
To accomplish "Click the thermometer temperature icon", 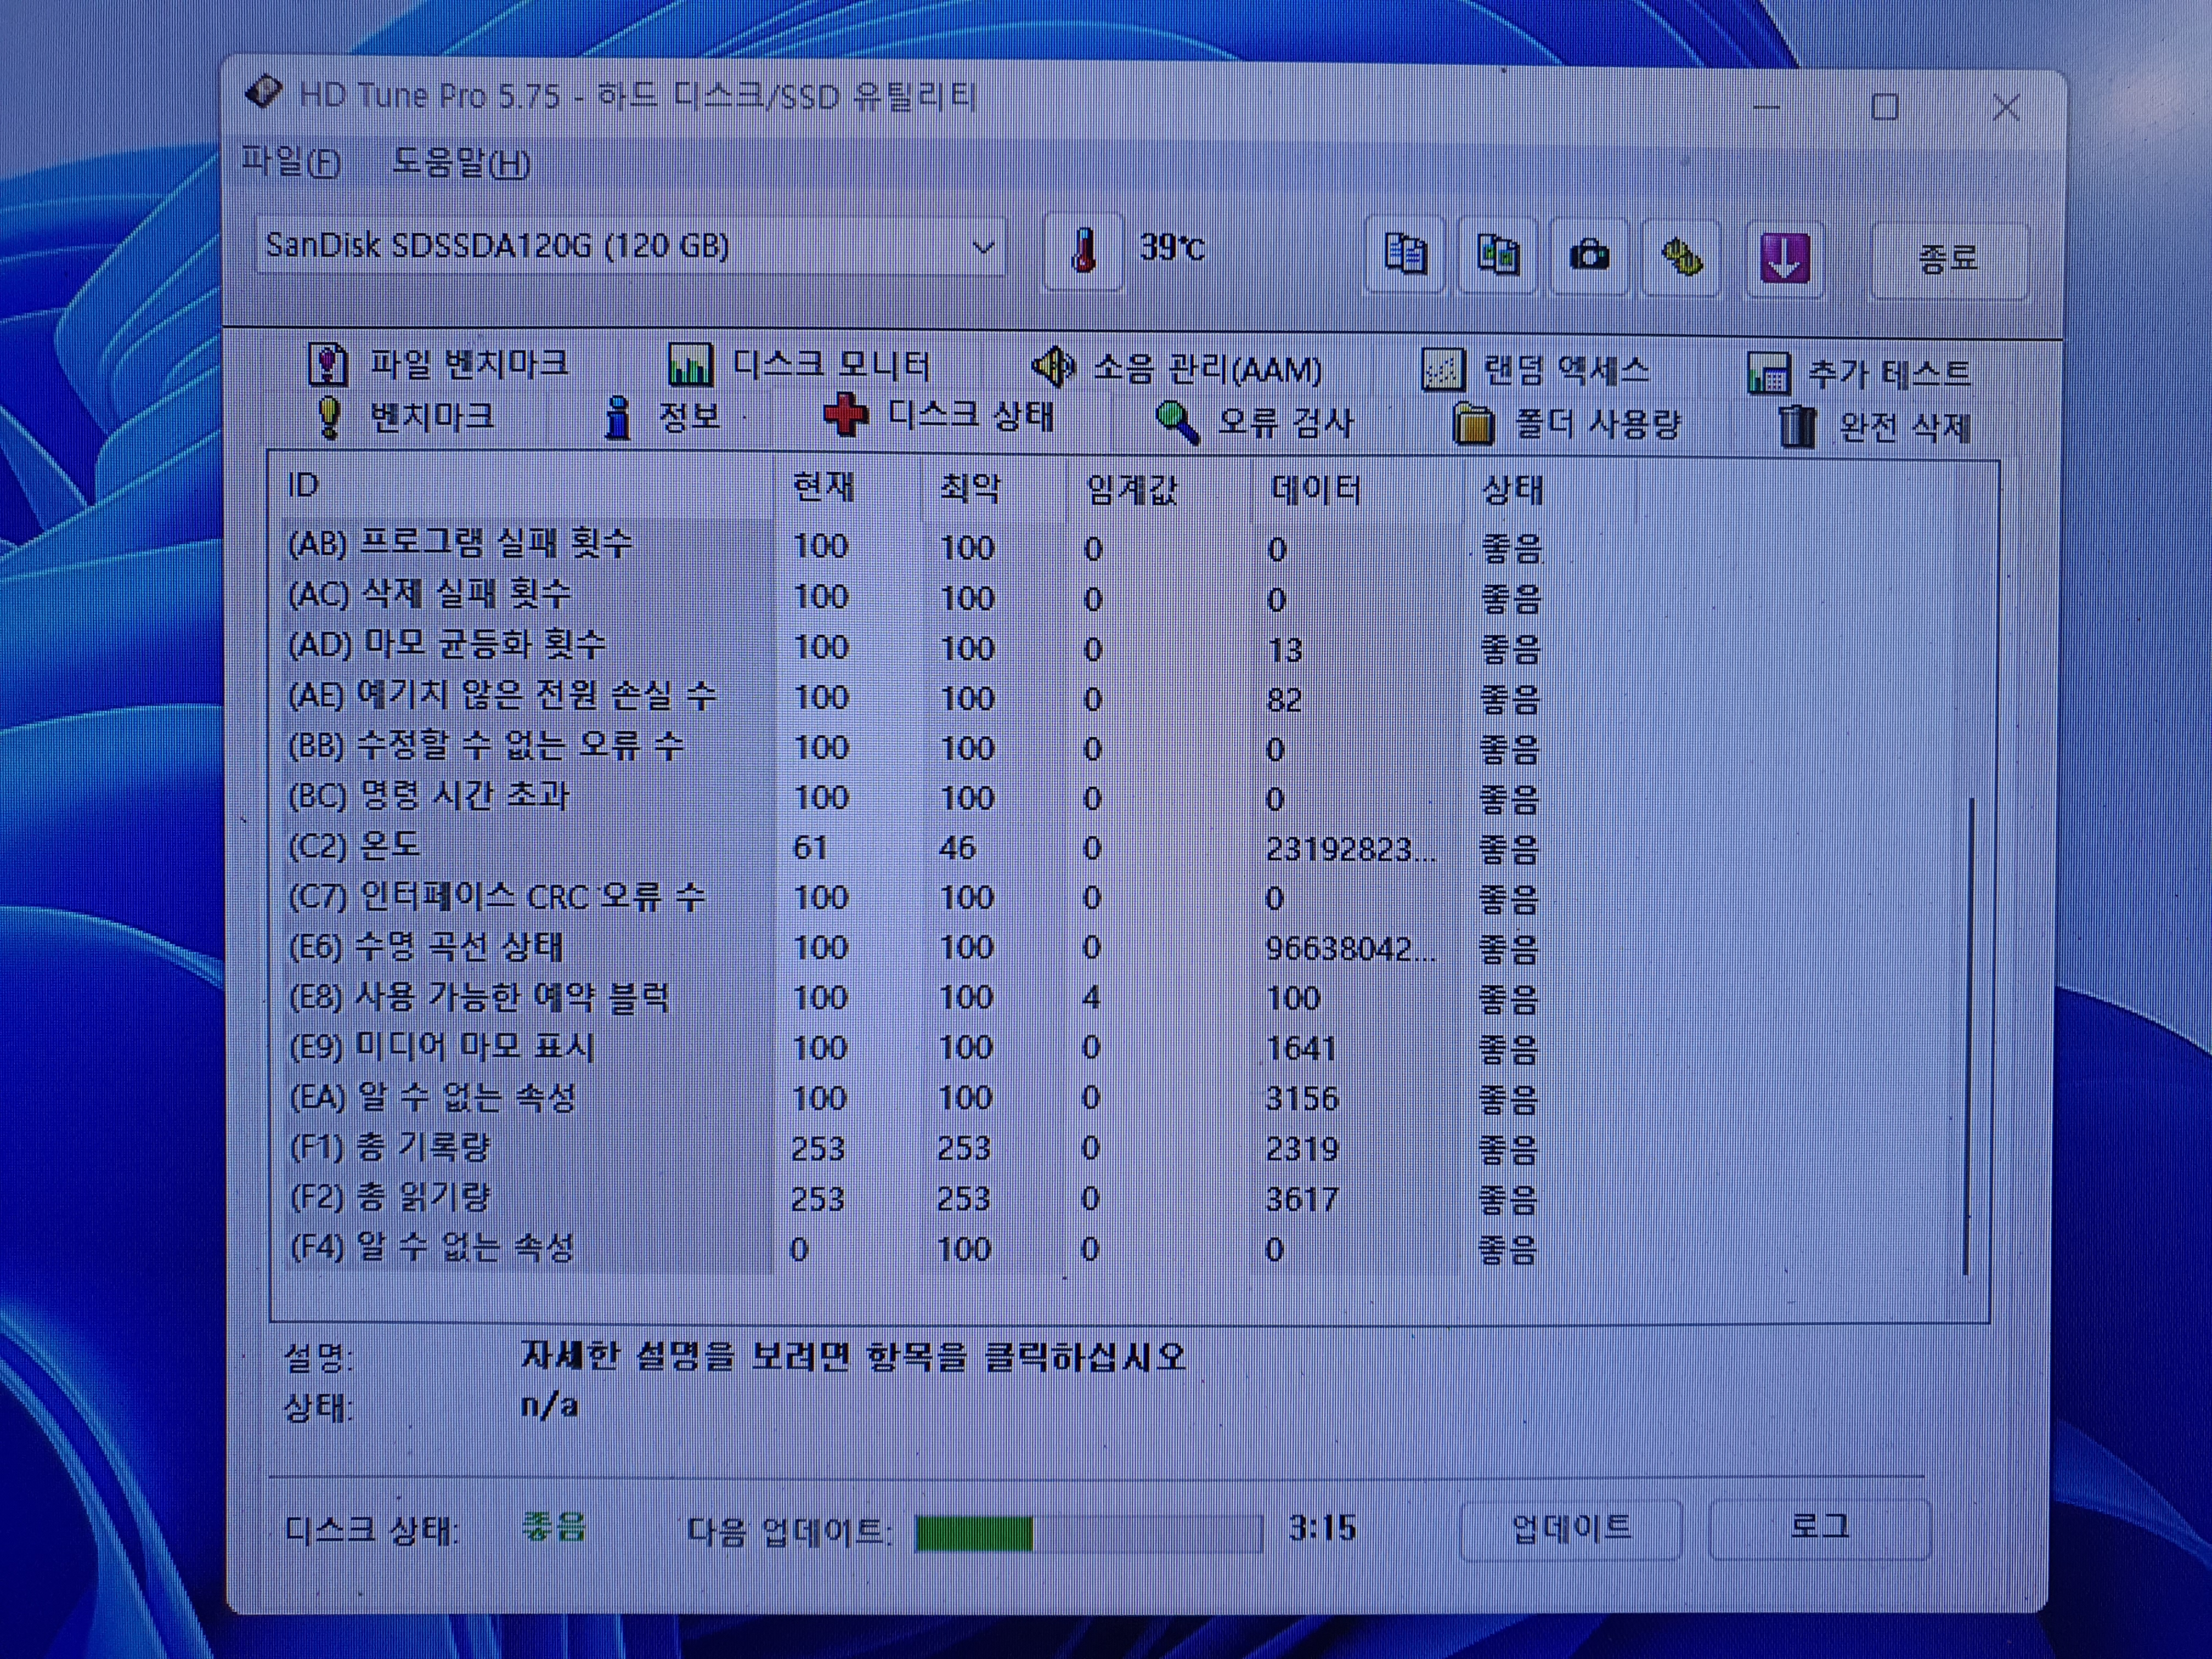I will pos(1083,250).
